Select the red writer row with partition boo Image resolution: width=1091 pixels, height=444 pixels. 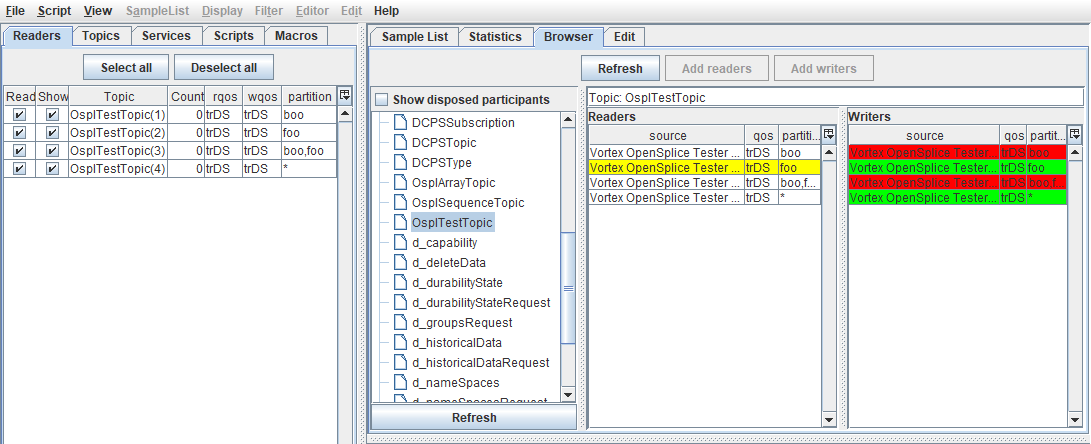(x=957, y=152)
